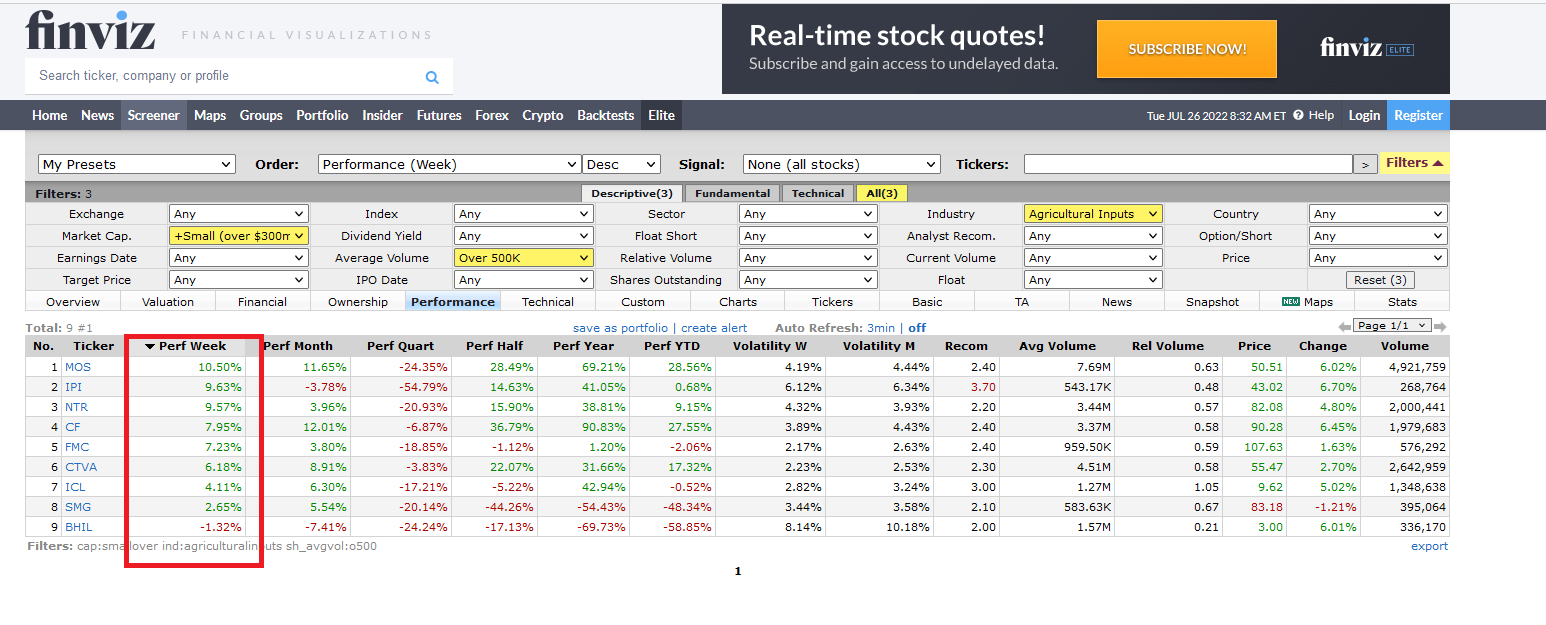Go to previous page arrow icon
The width and height of the screenshot is (1546, 625).
(1344, 327)
